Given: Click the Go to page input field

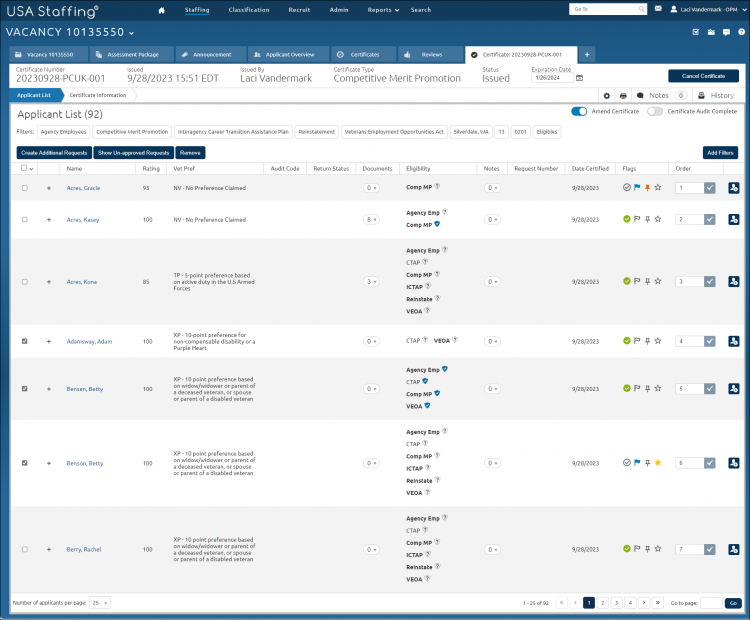Looking at the screenshot, I should point(711,603).
